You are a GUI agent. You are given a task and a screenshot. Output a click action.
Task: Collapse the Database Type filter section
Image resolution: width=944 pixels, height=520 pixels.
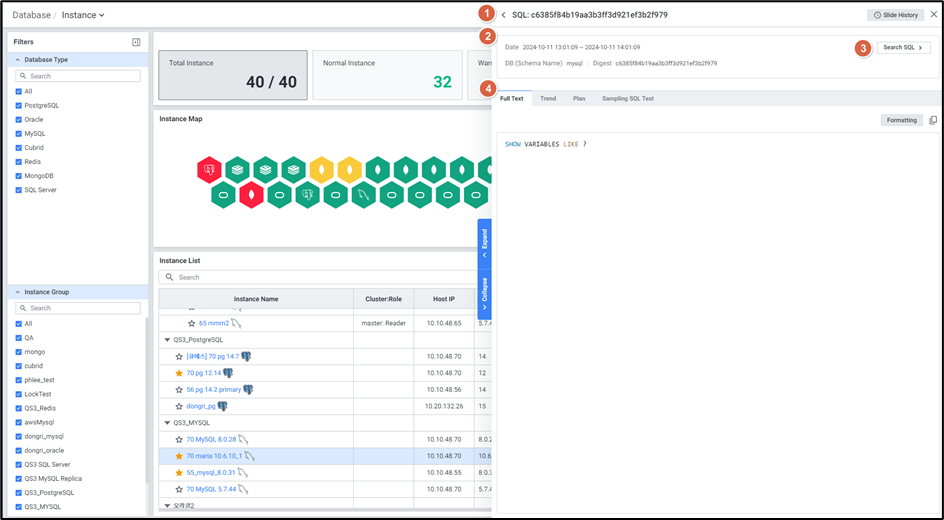pos(17,60)
